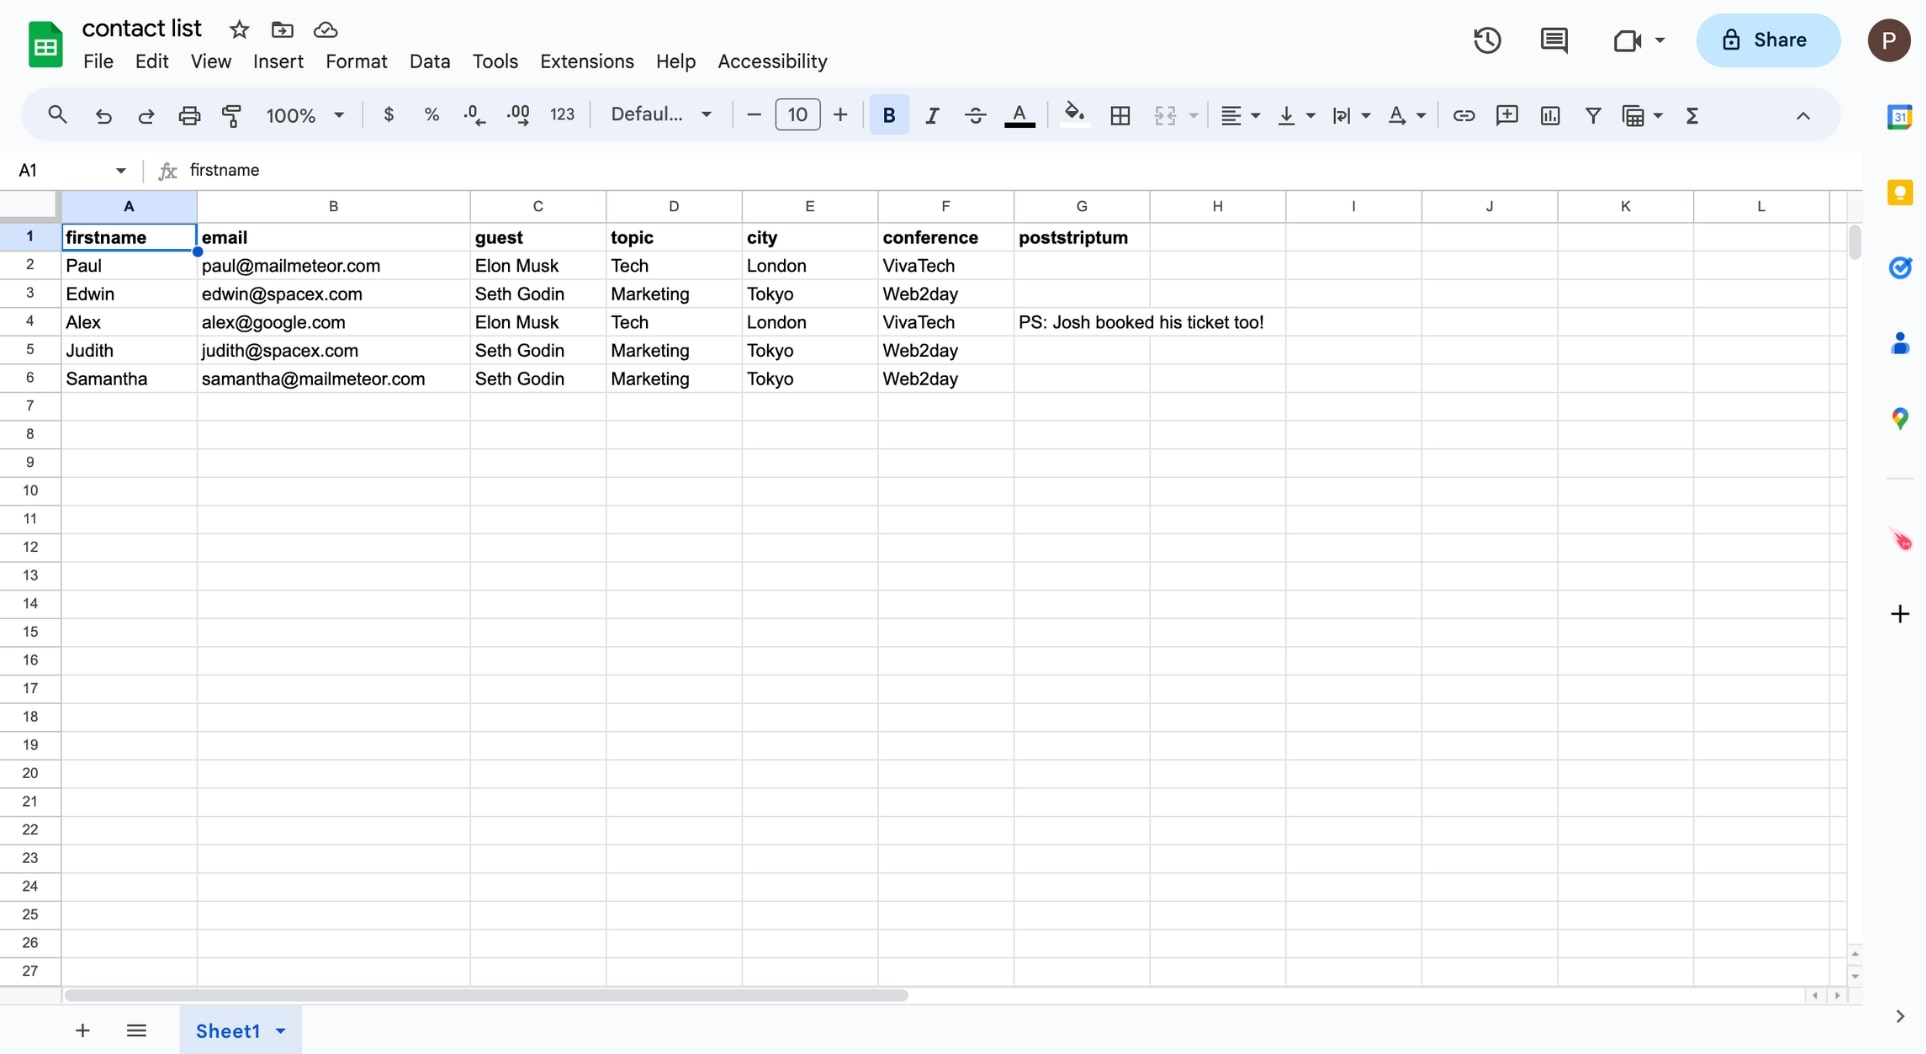Image resolution: width=1926 pixels, height=1054 pixels.
Task: Open vertical align dropdown
Action: [1296, 115]
